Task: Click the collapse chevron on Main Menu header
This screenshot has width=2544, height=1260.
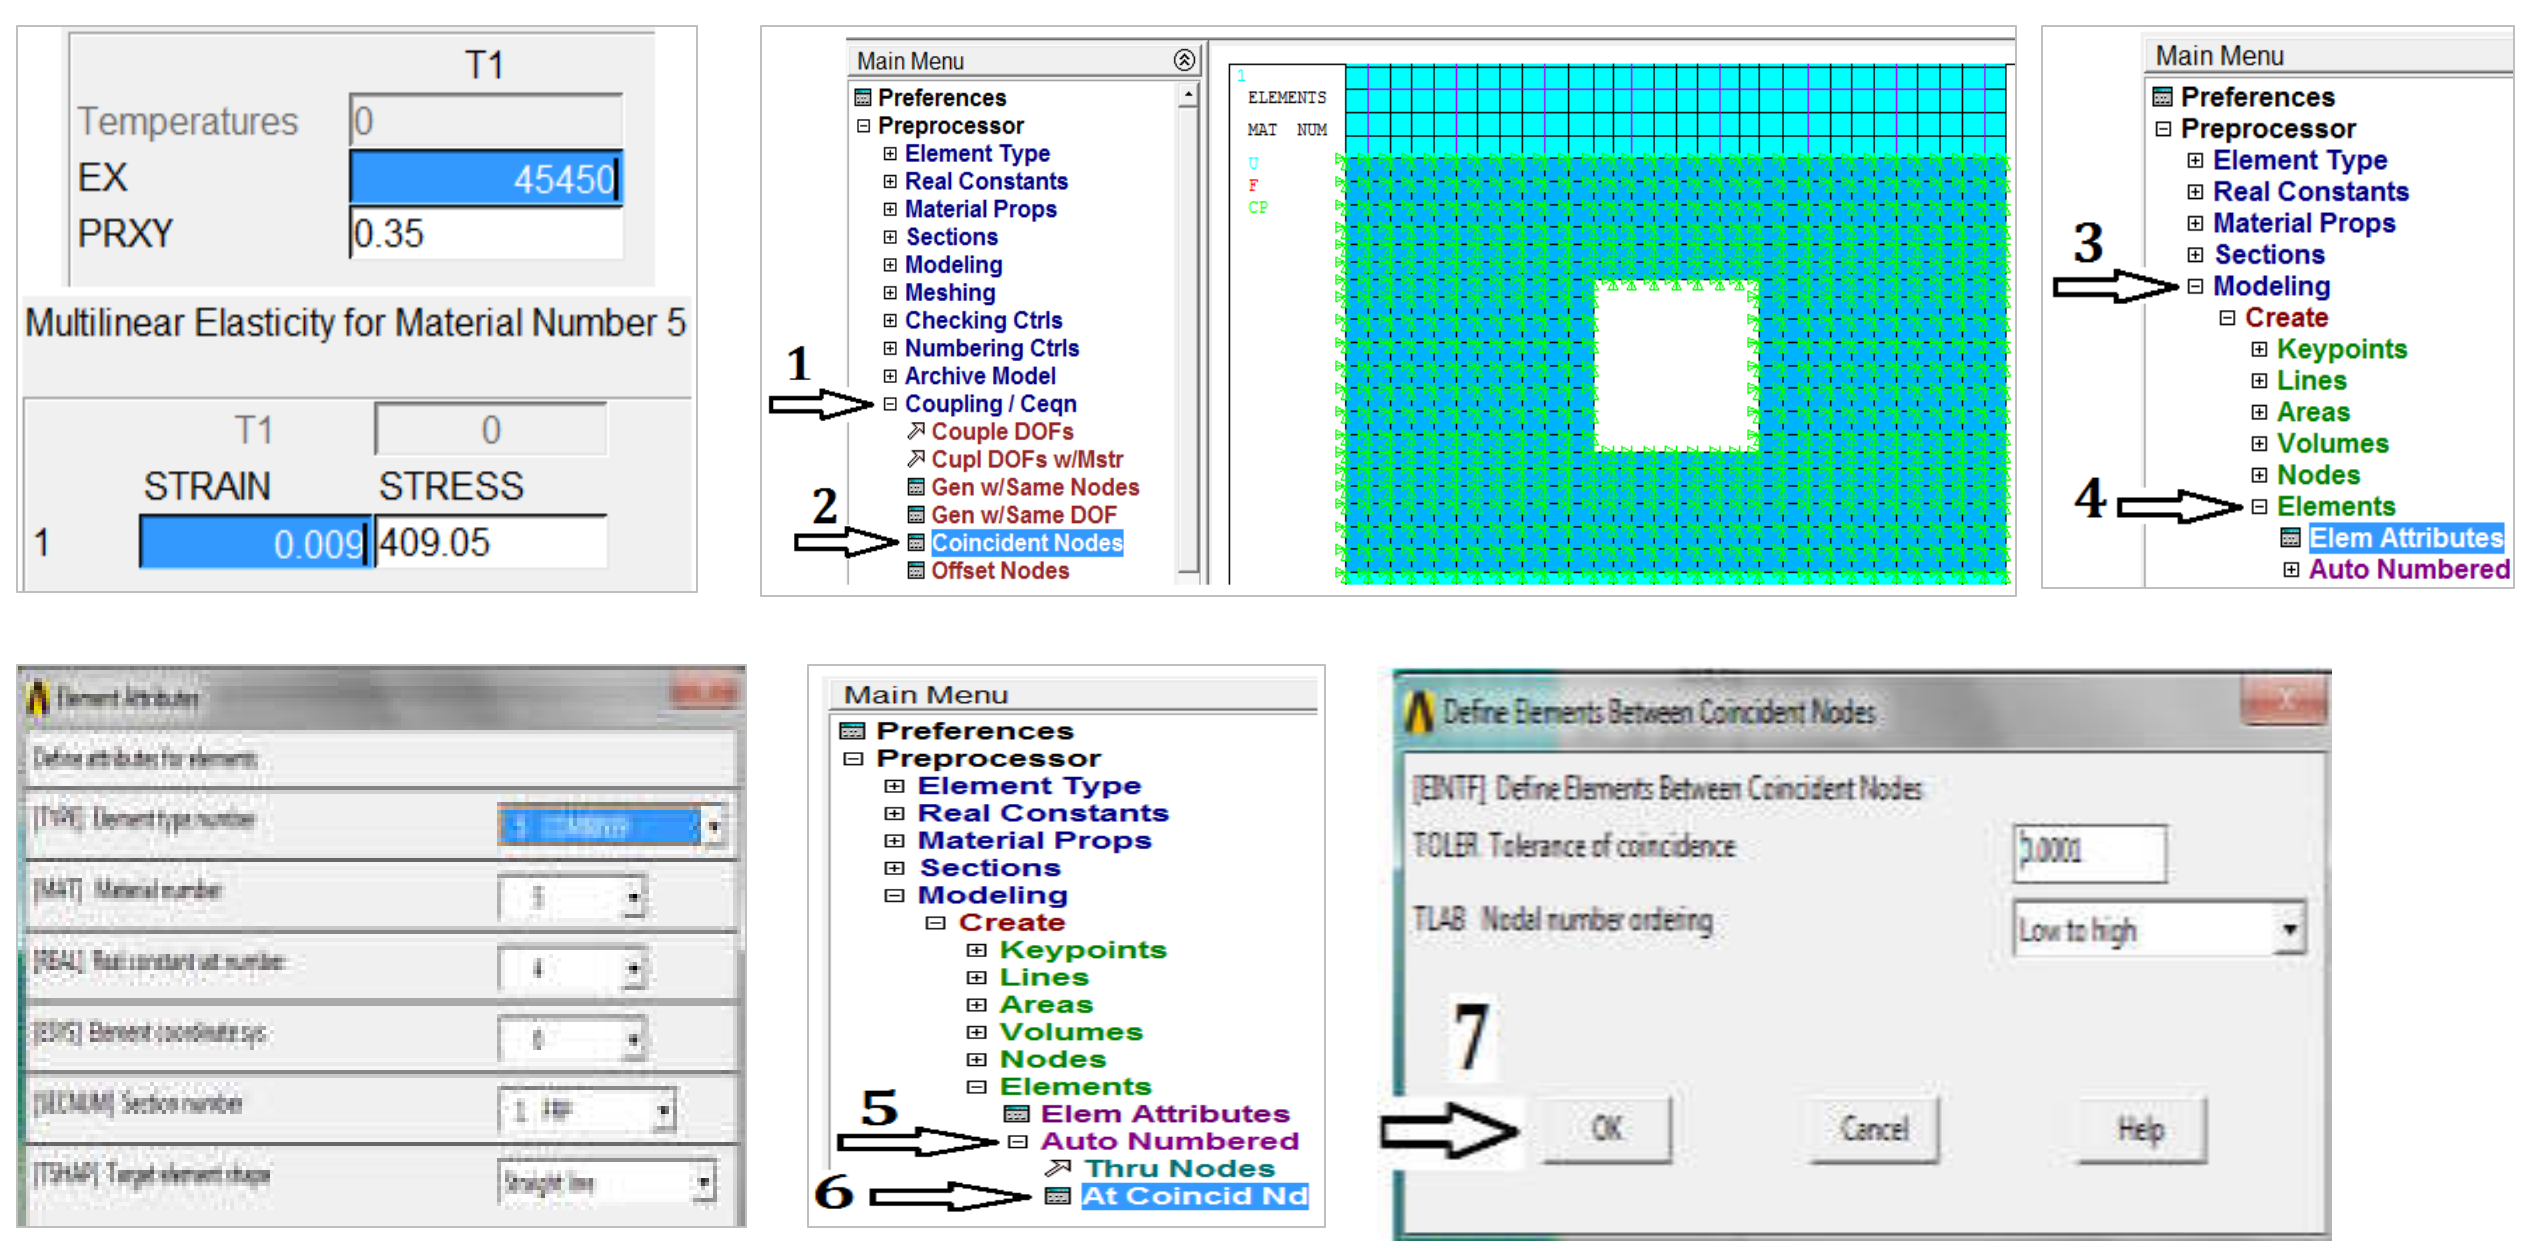Action: [x=1184, y=61]
